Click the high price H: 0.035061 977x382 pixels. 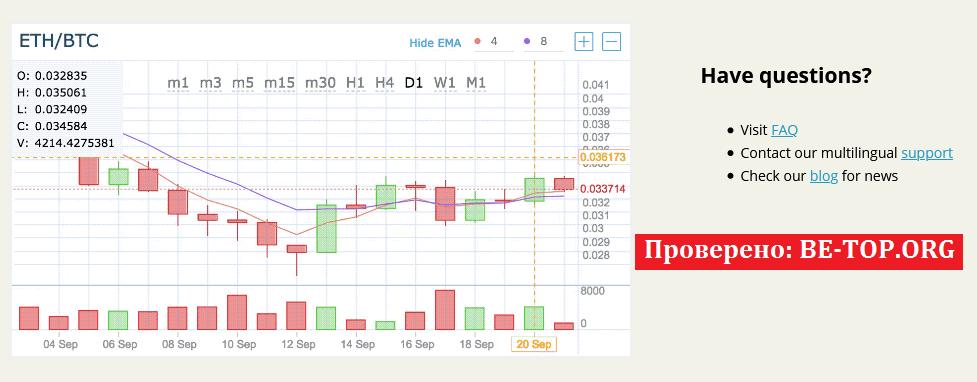[x=52, y=93]
